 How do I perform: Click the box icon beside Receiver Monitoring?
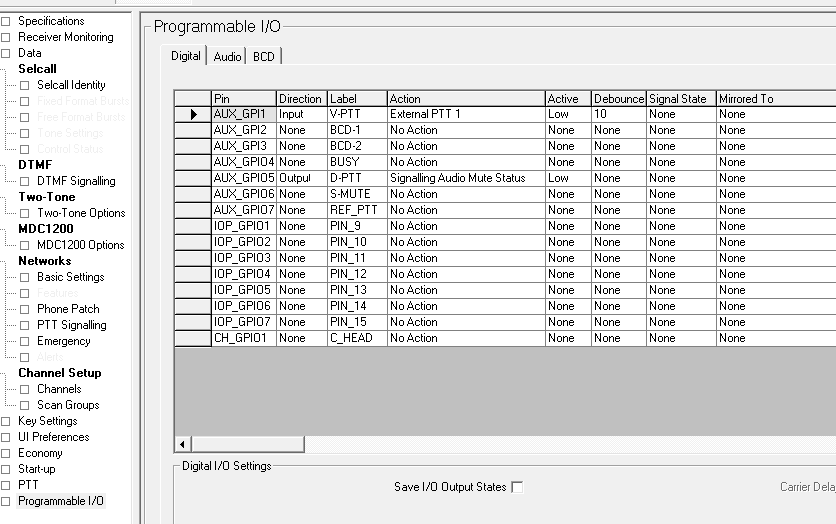pyautogui.click(x=6, y=37)
